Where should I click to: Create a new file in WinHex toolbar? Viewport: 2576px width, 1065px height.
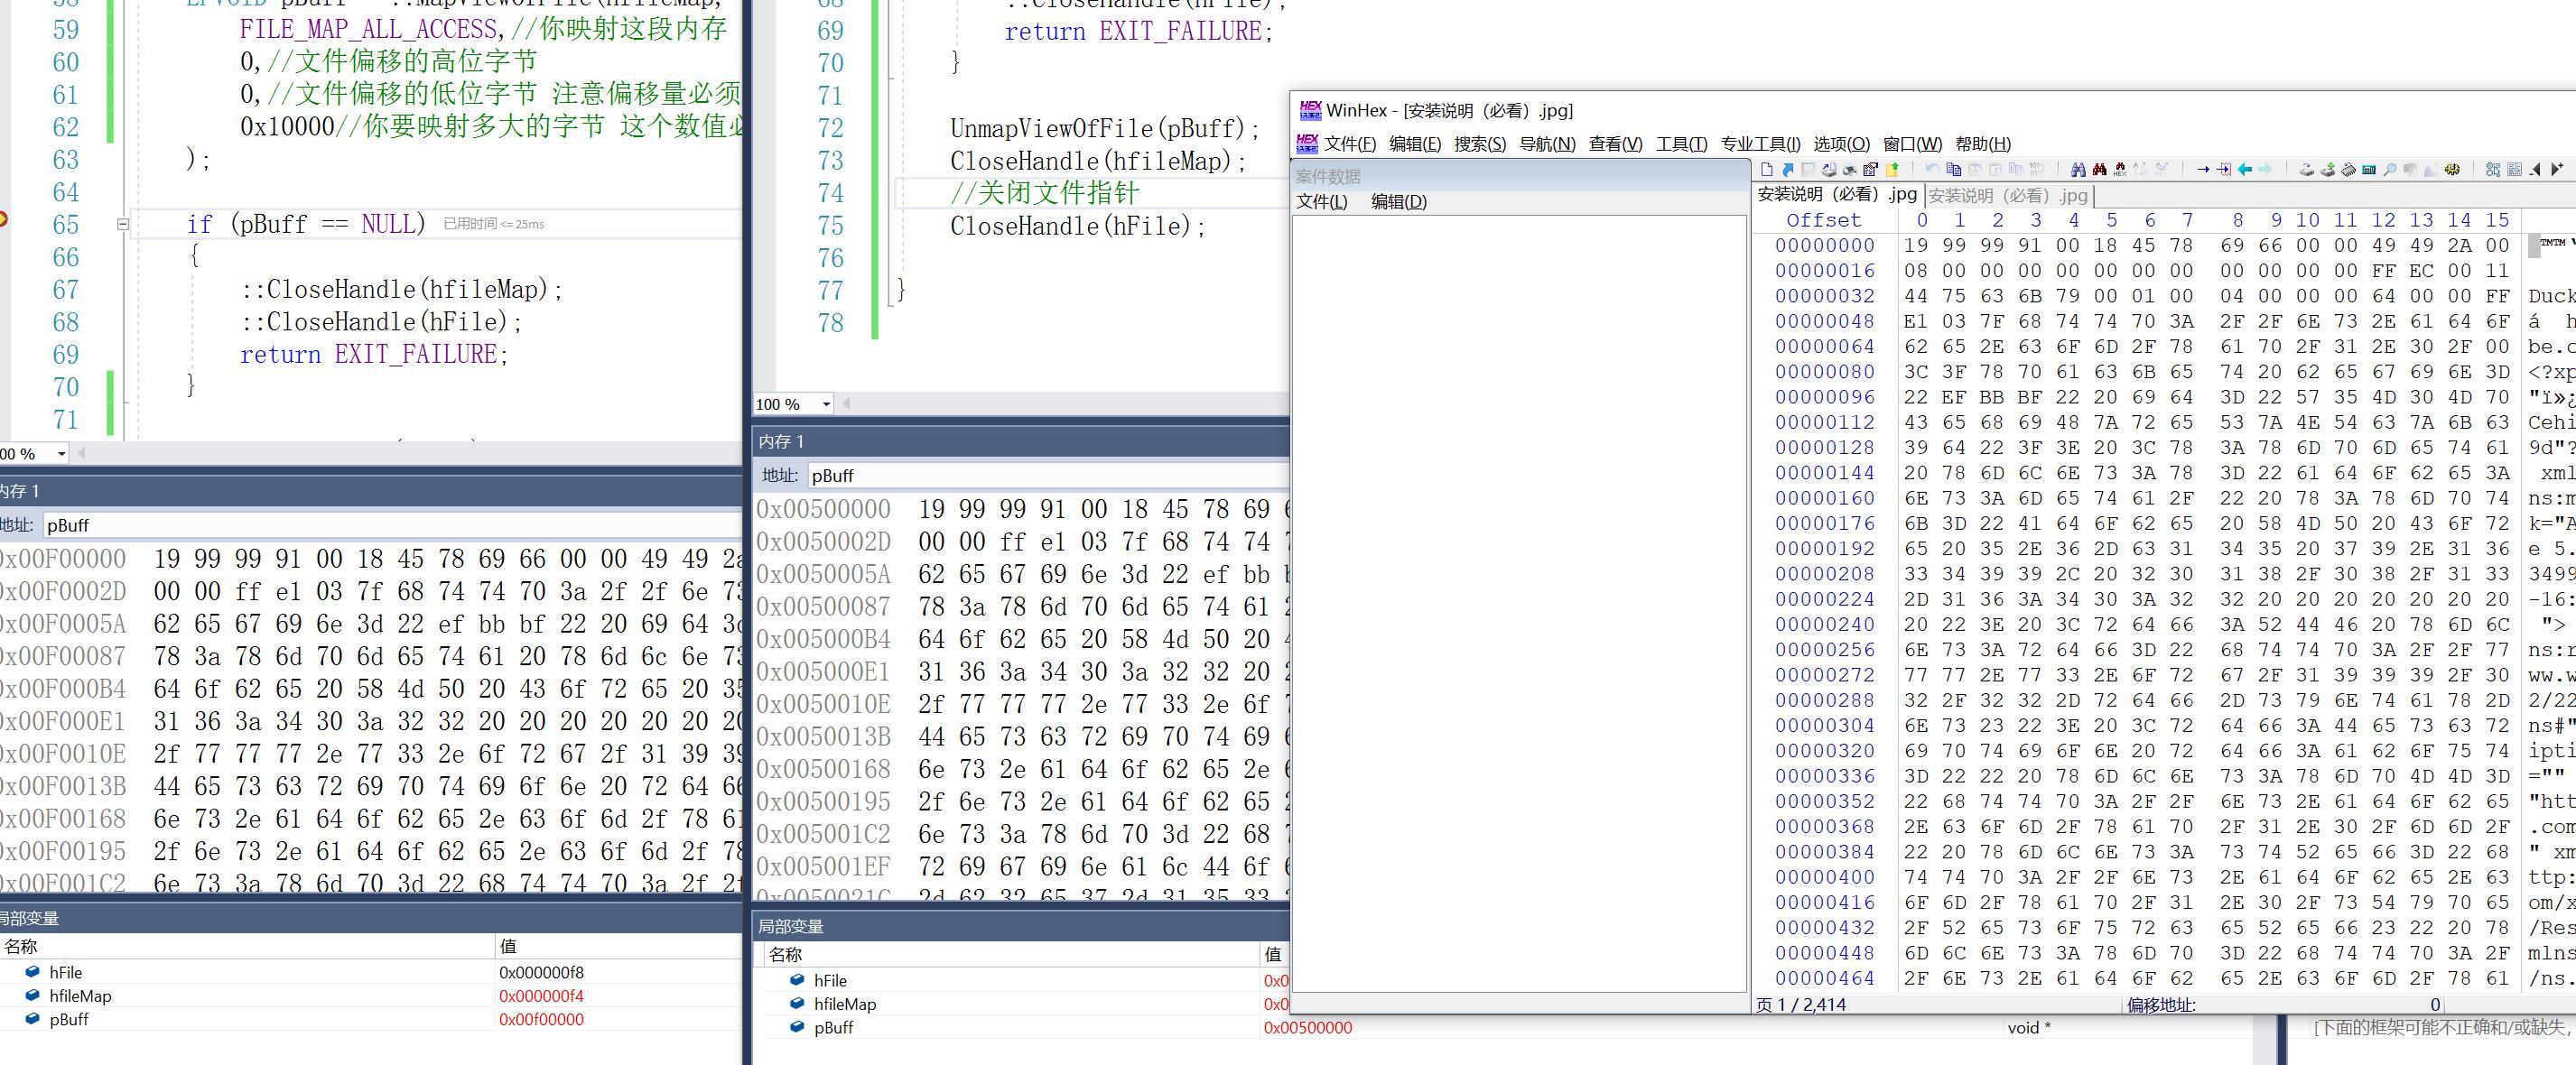pos(1767,170)
